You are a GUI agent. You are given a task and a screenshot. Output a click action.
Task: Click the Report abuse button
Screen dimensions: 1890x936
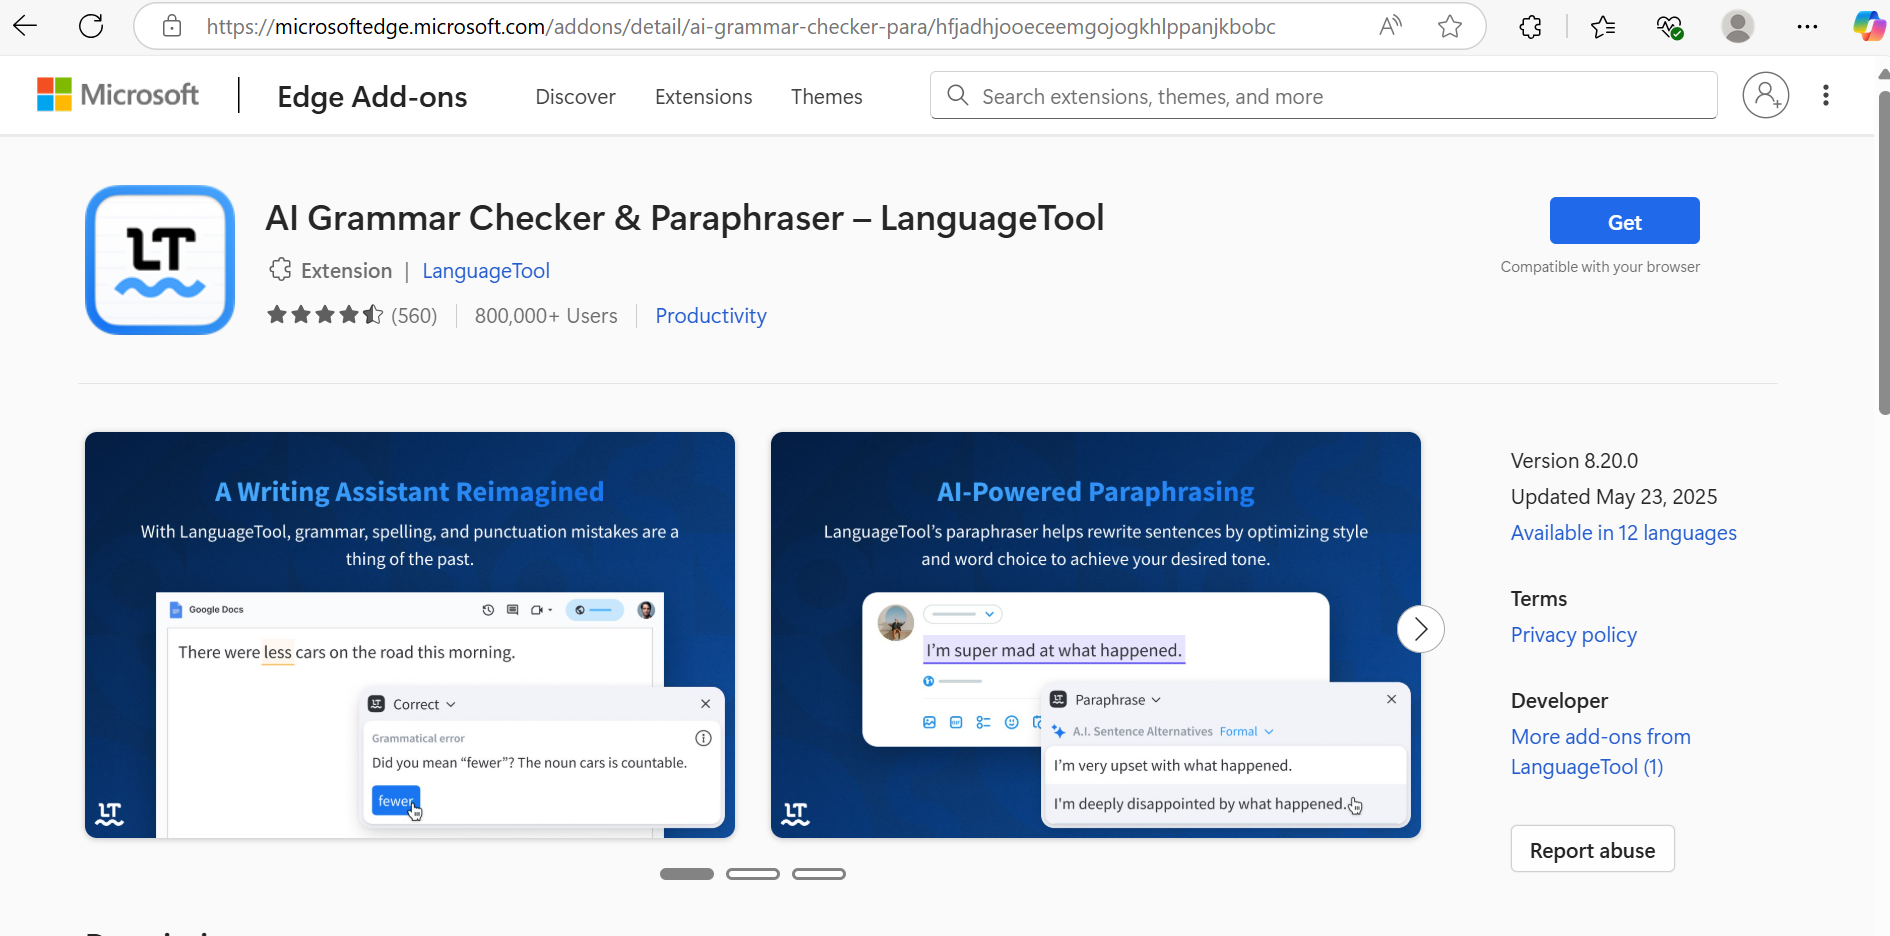pos(1592,849)
